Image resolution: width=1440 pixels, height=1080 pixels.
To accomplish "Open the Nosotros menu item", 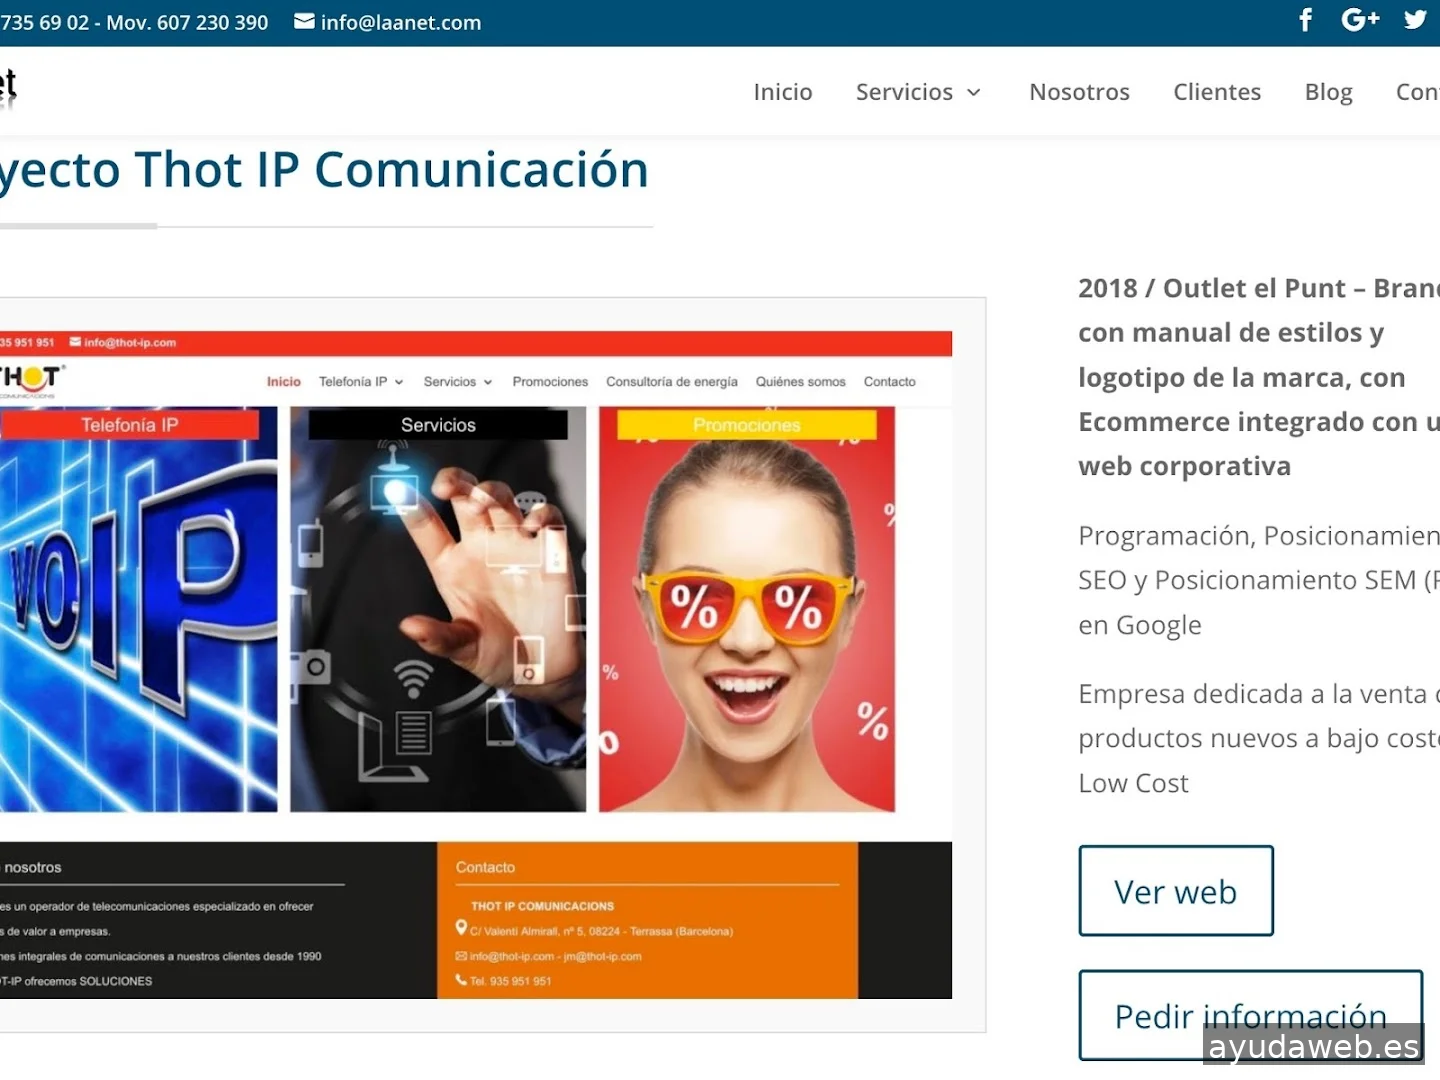I will (x=1079, y=92).
